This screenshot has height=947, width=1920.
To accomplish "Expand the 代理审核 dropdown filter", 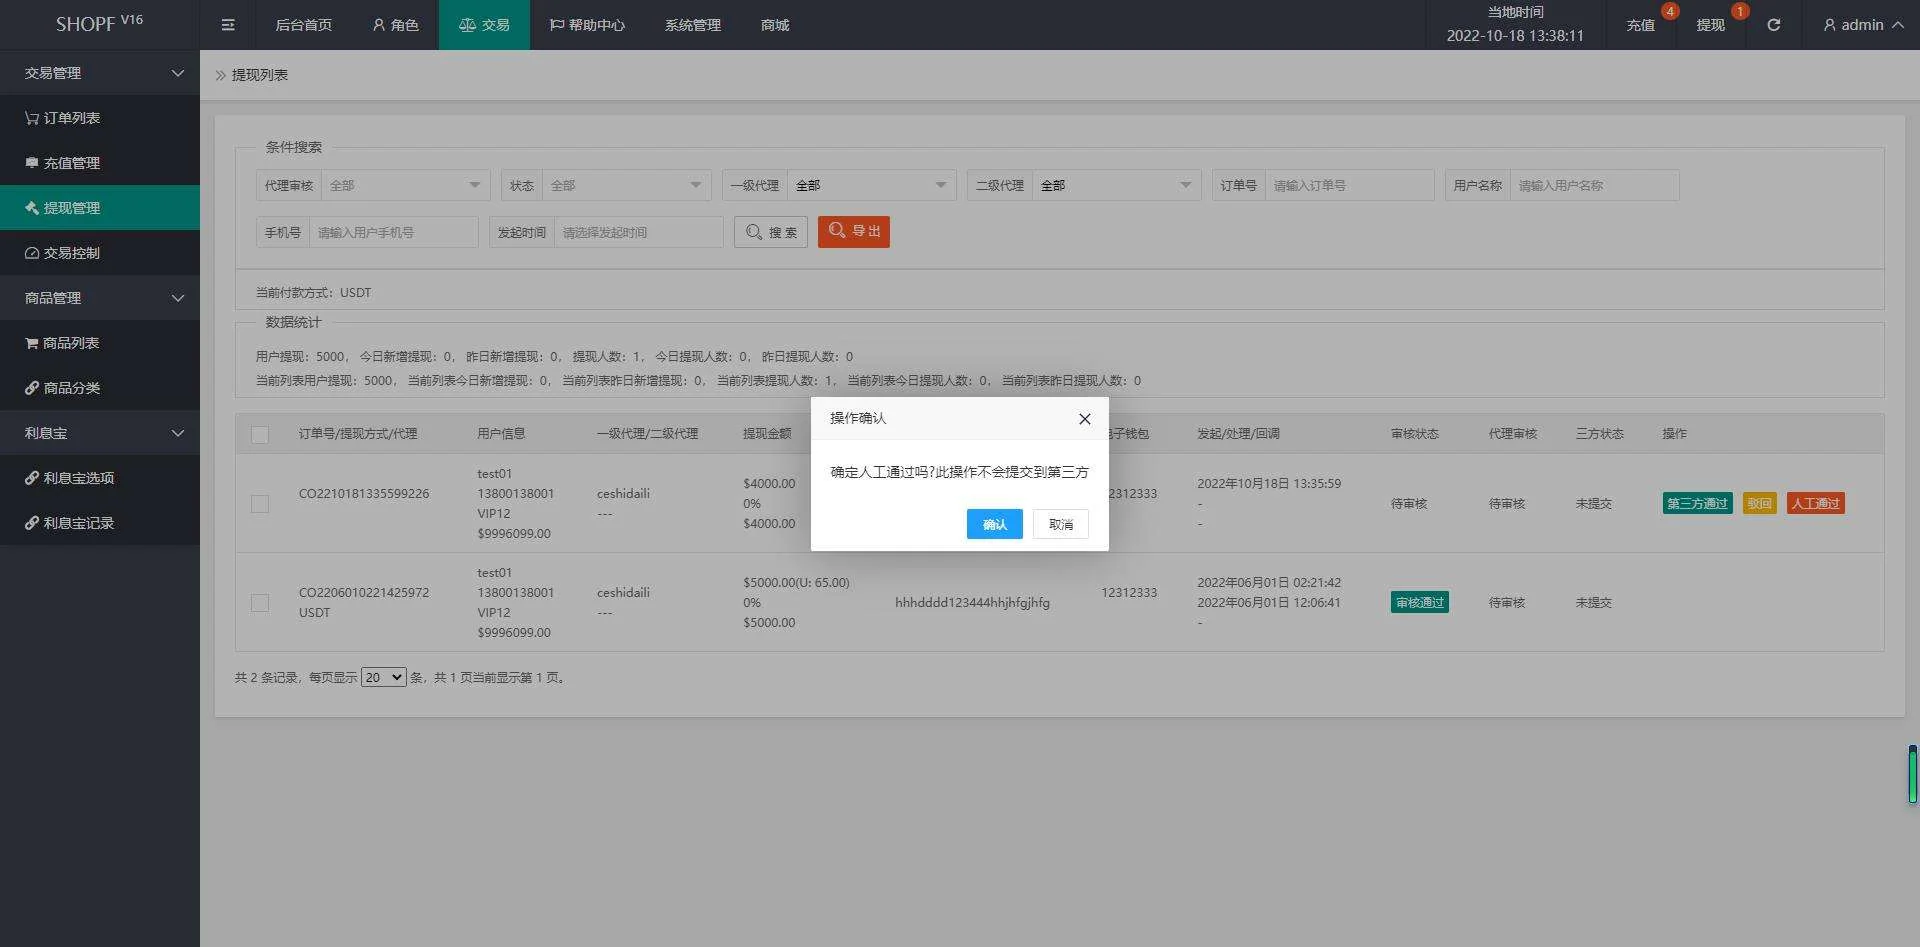I will tap(405, 185).
